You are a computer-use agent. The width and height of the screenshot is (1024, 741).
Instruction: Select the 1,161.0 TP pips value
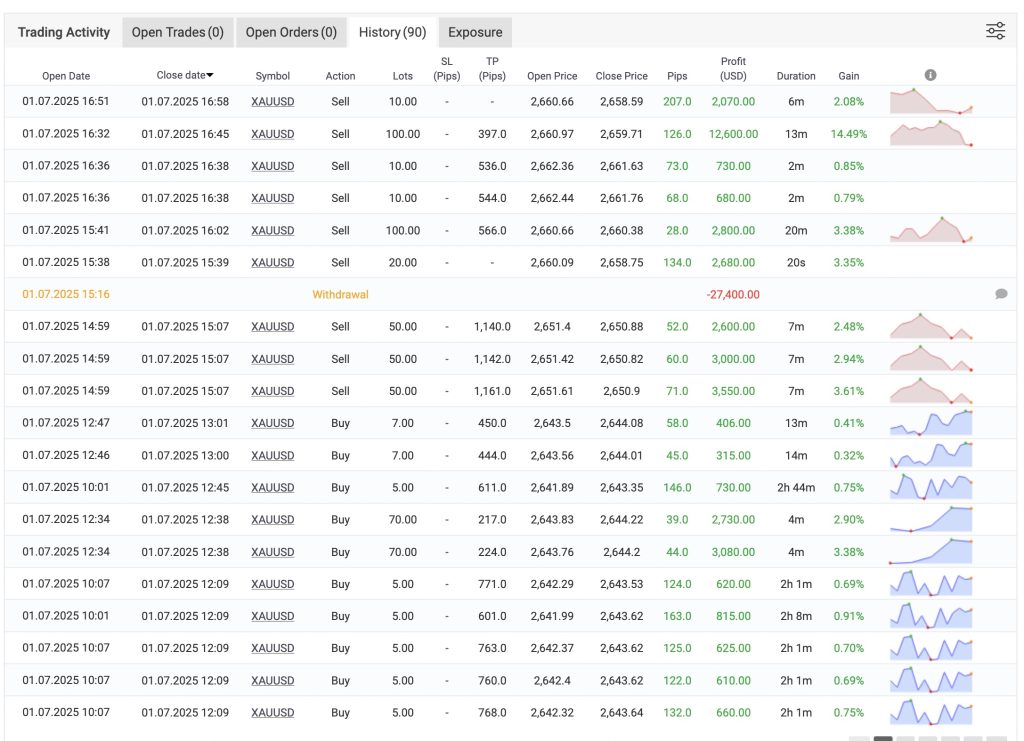point(492,391)
